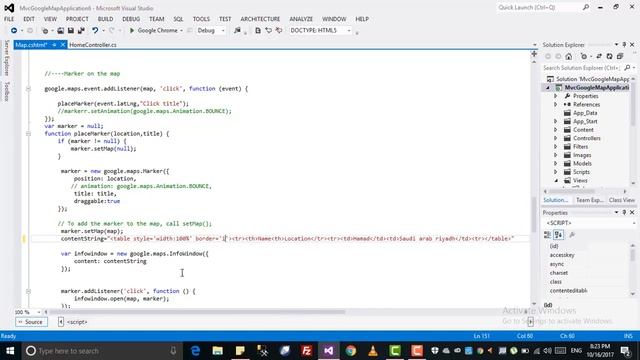This screenshot has width=640, height=360.
Task: Collapse the Views folder in Solution Explorer
Action: pyautogui.click(x=556, y=180)
